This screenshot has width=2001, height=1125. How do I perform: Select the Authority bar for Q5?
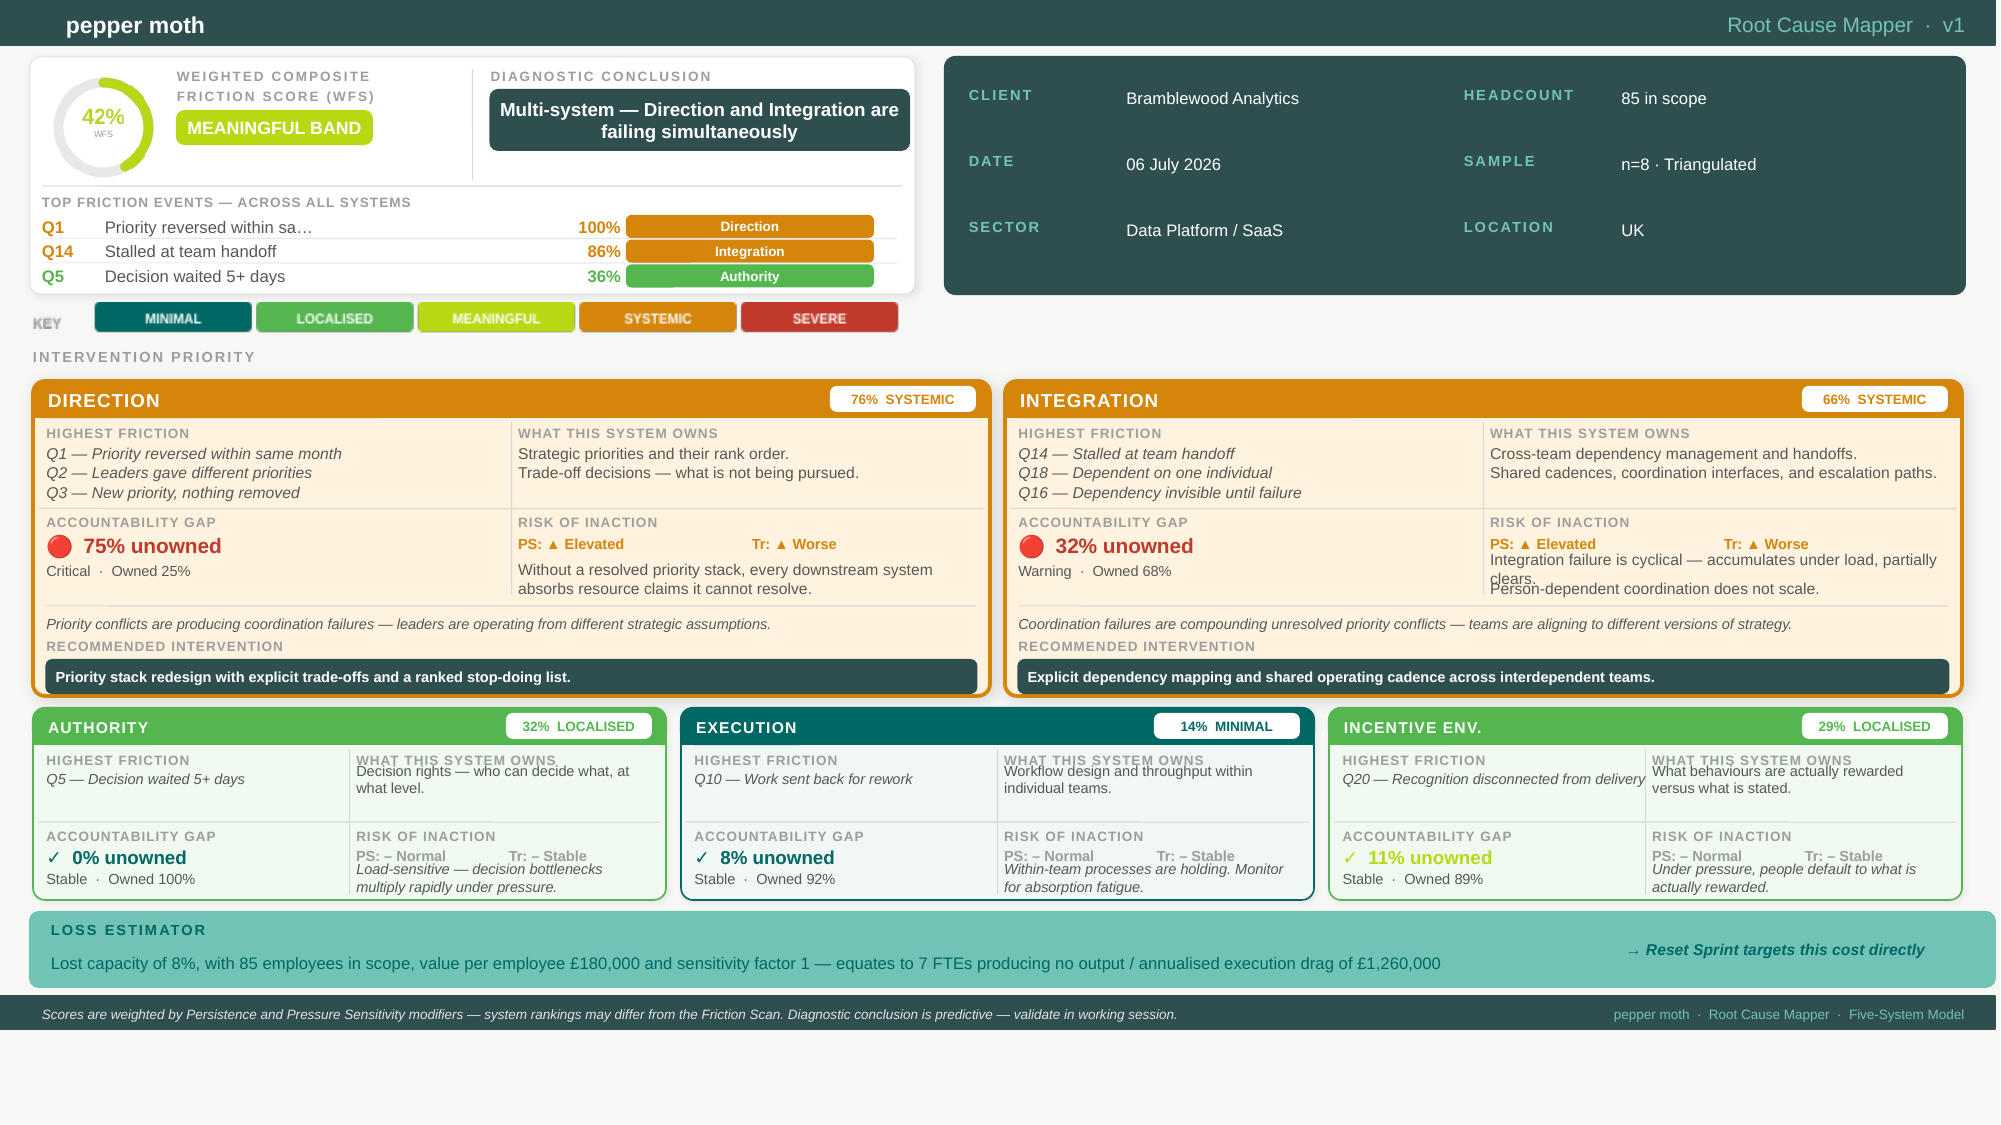750,277
